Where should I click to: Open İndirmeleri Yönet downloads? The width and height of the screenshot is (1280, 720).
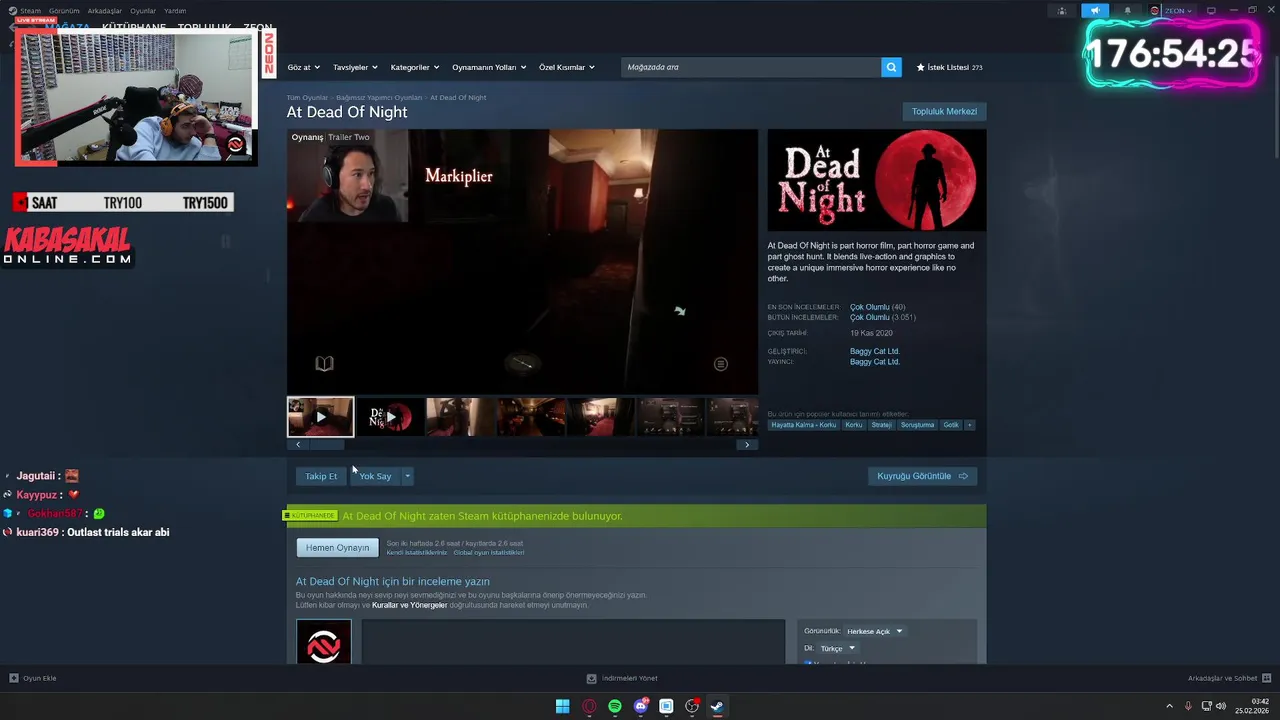(x=622, y=678)
